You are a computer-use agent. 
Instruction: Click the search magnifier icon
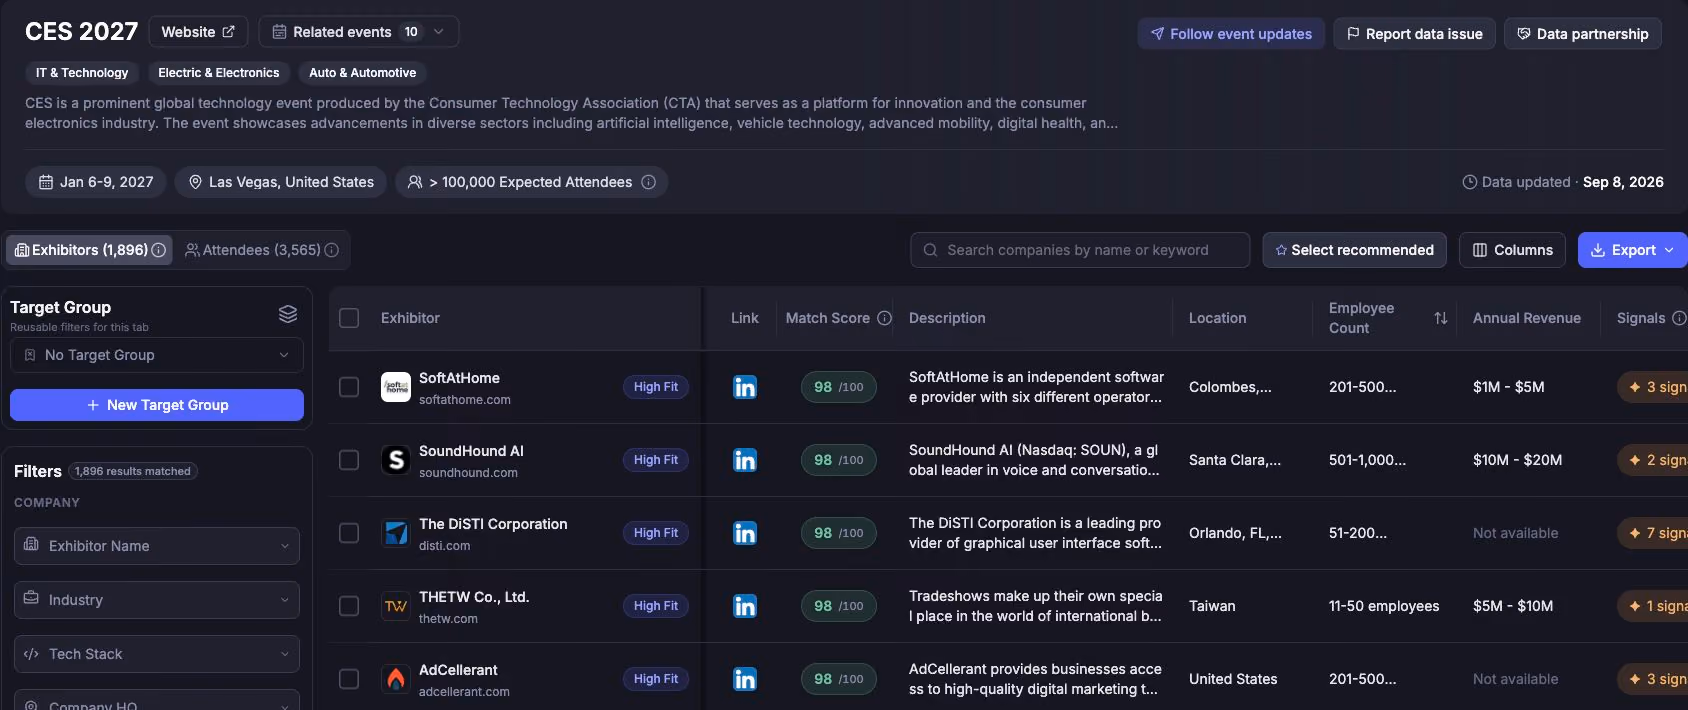[930, 250]
